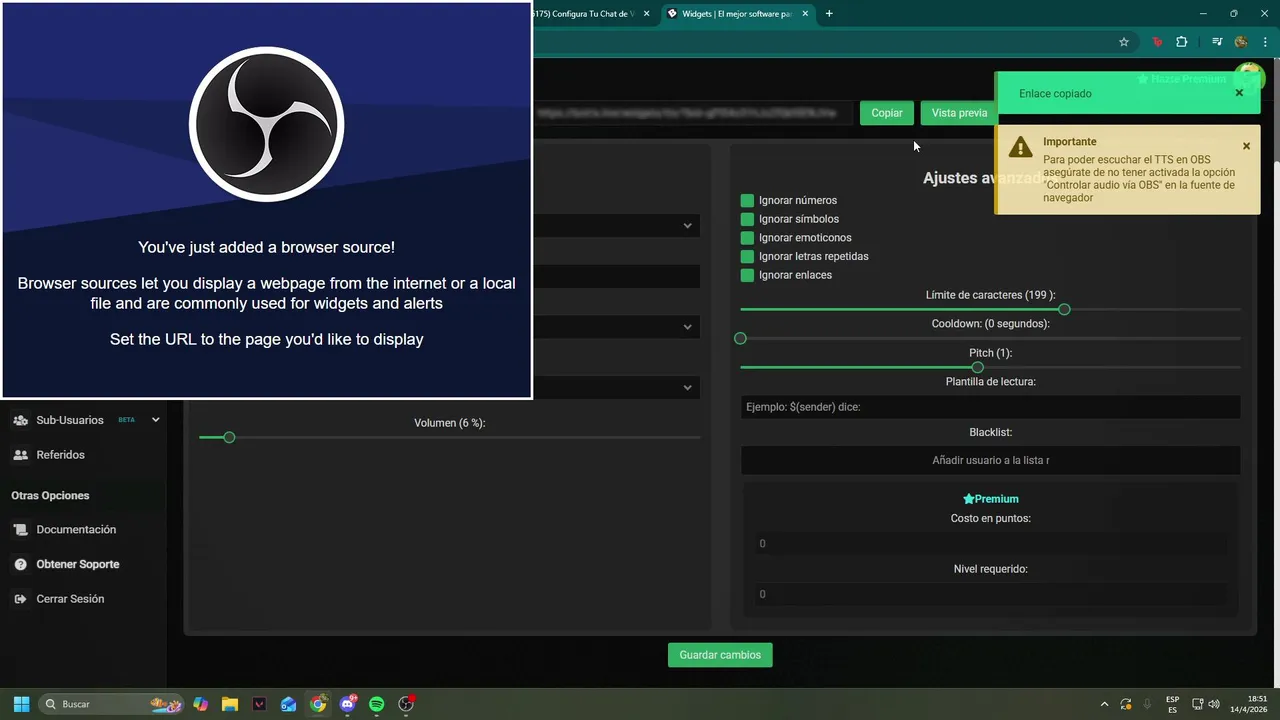The width and height of the screenshot is (1280, 720).
Task: Click the 'Costo en puntos' field
Action: click(990, 544)
